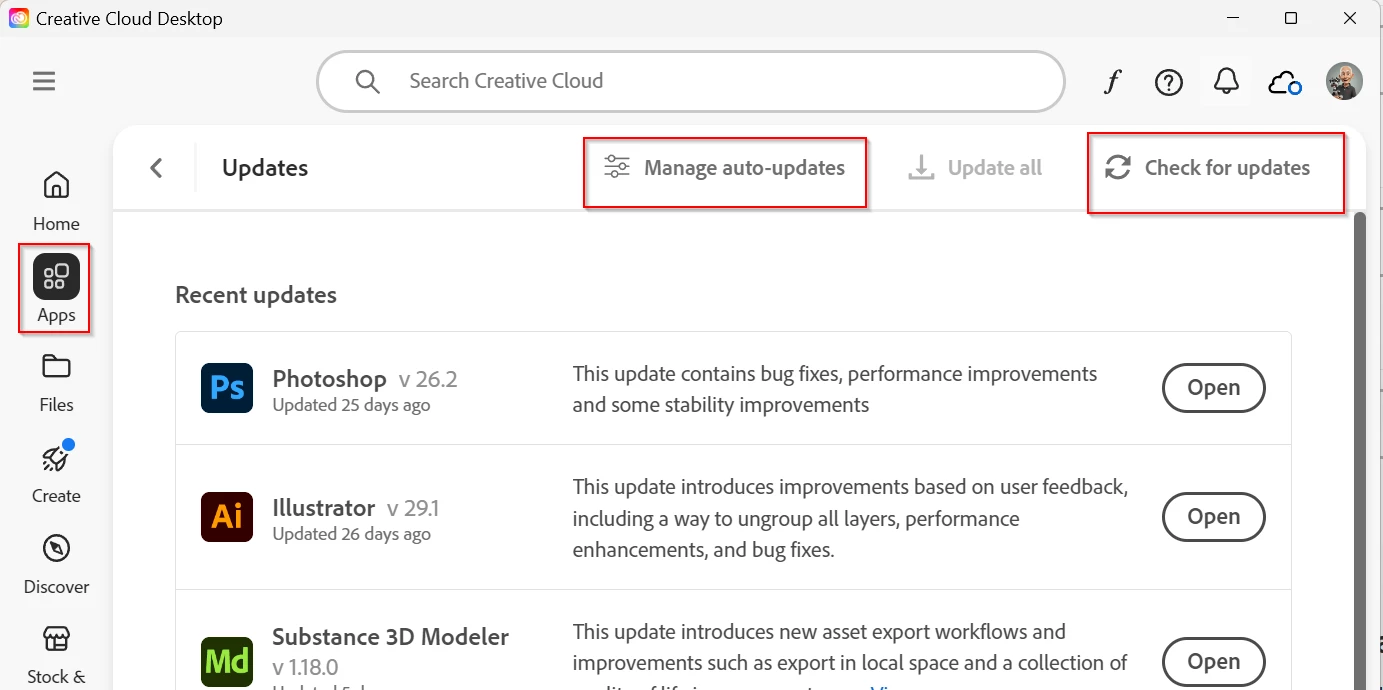1383x690 pixels.
Task: Click the Illustrator name text
Action: pyautogui.click(x=323, y=508)
